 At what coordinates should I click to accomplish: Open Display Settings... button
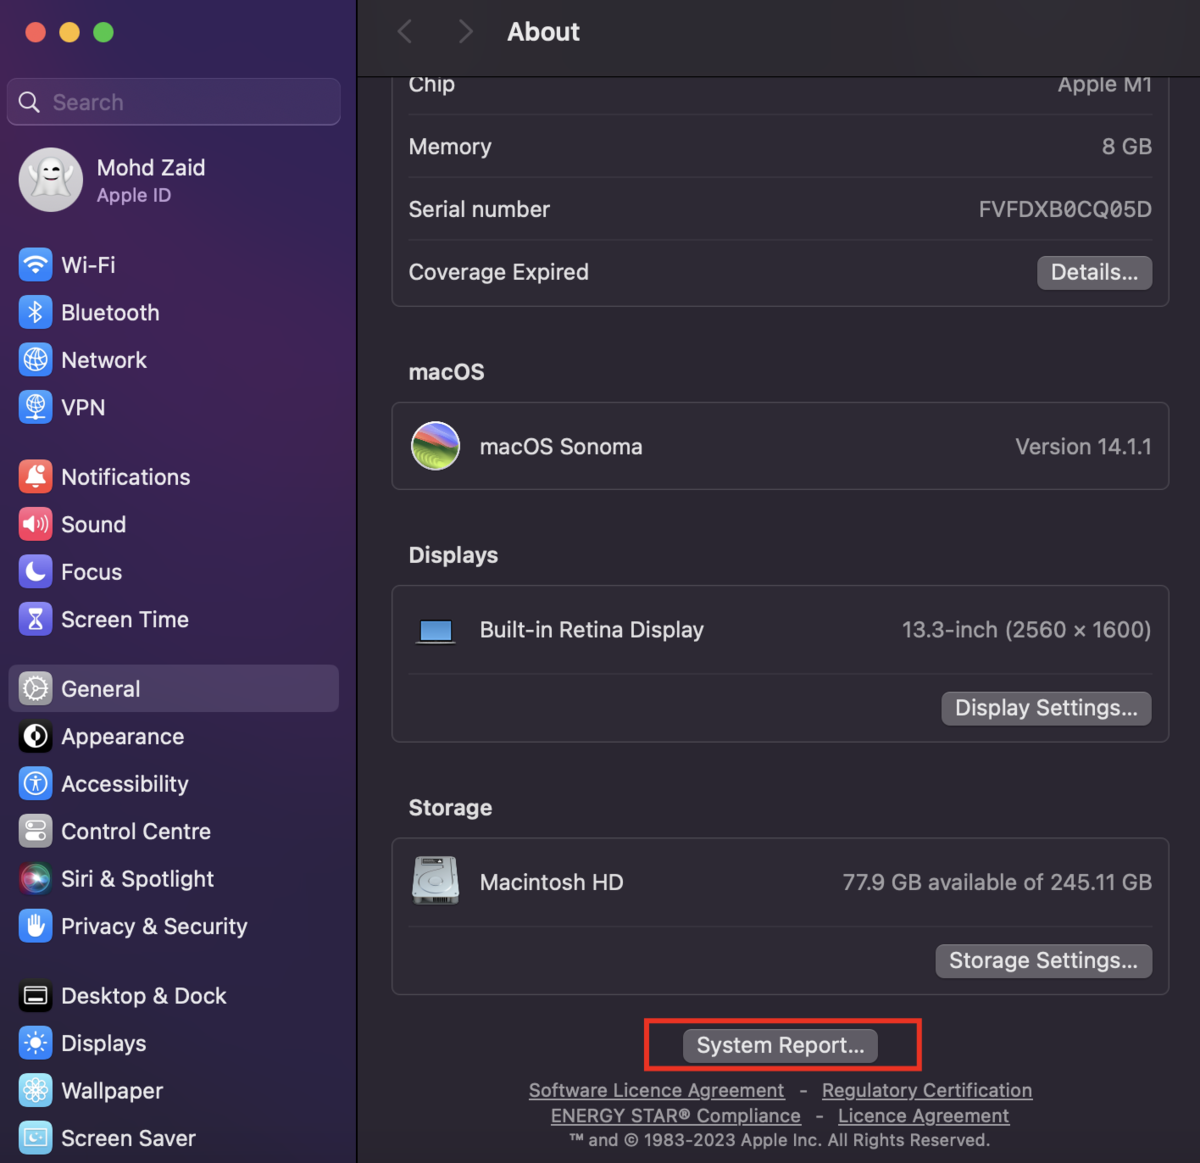(x=1046, y=708)
